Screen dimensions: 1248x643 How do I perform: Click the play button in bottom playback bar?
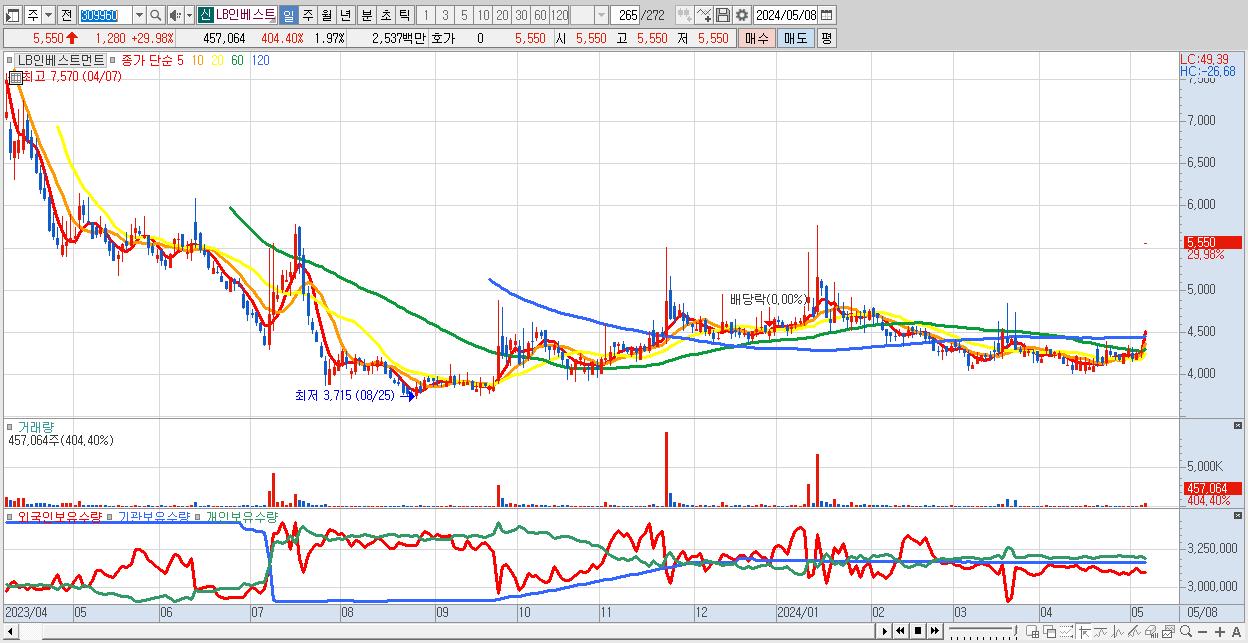tap(884, 631)
